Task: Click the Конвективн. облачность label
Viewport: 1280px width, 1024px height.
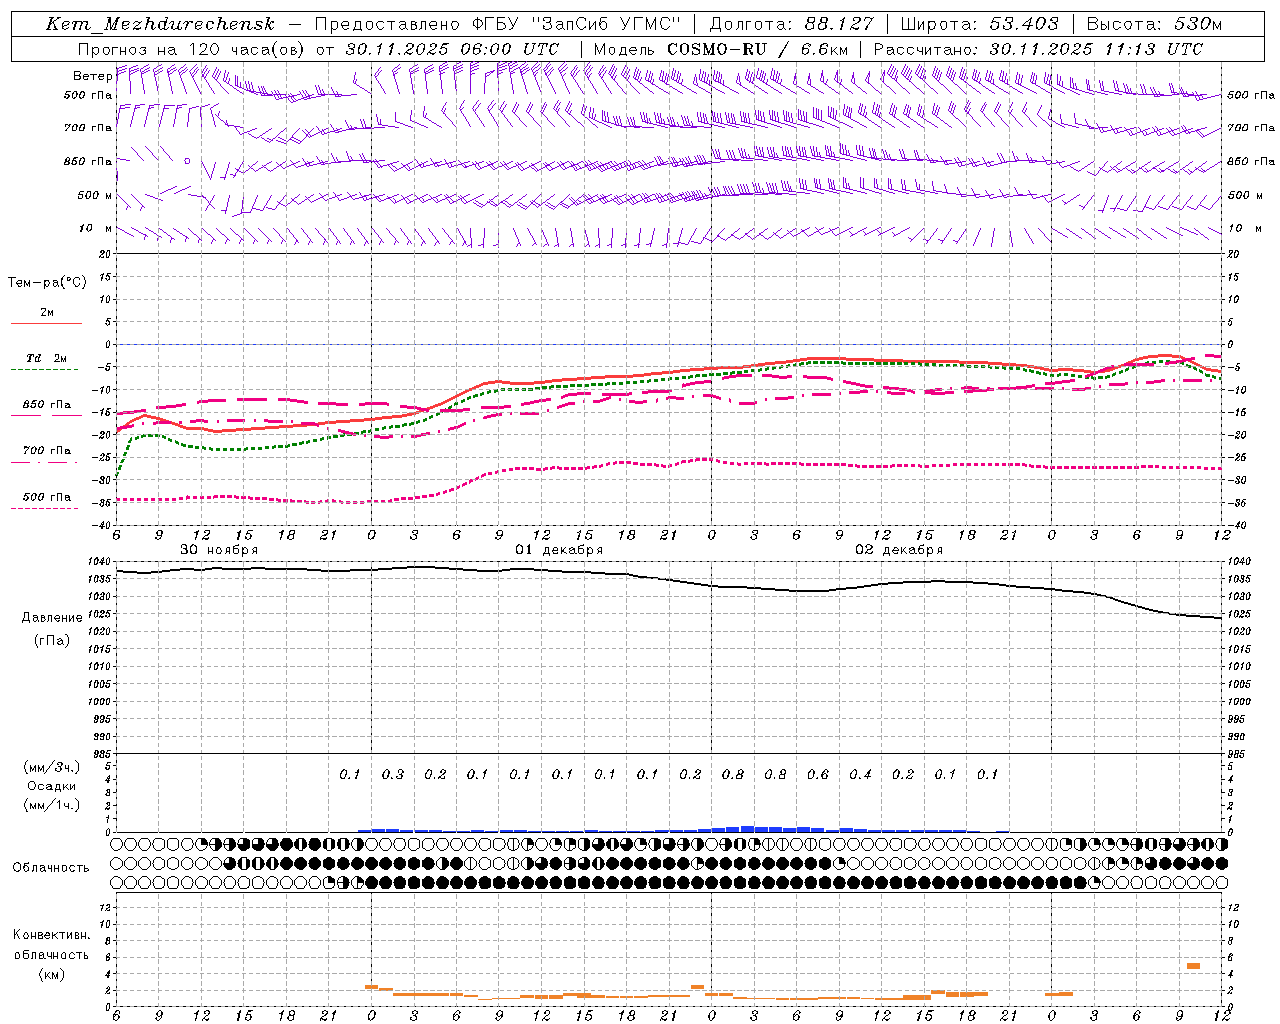Action: click(51, 945)
